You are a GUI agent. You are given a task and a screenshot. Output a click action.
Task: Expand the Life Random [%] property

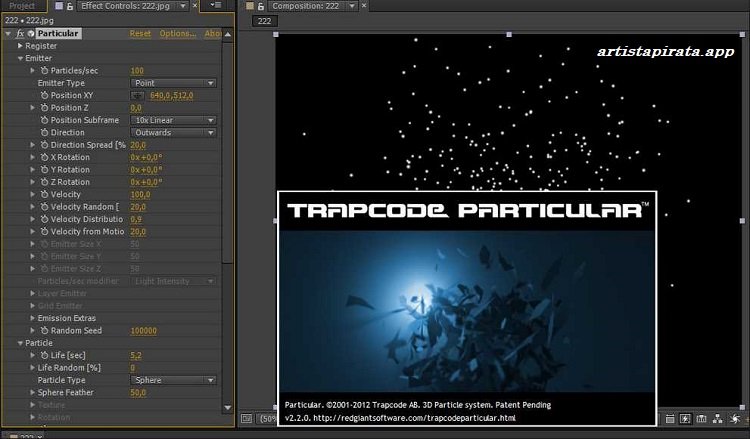pyautogui.click(x=33, y=368)
